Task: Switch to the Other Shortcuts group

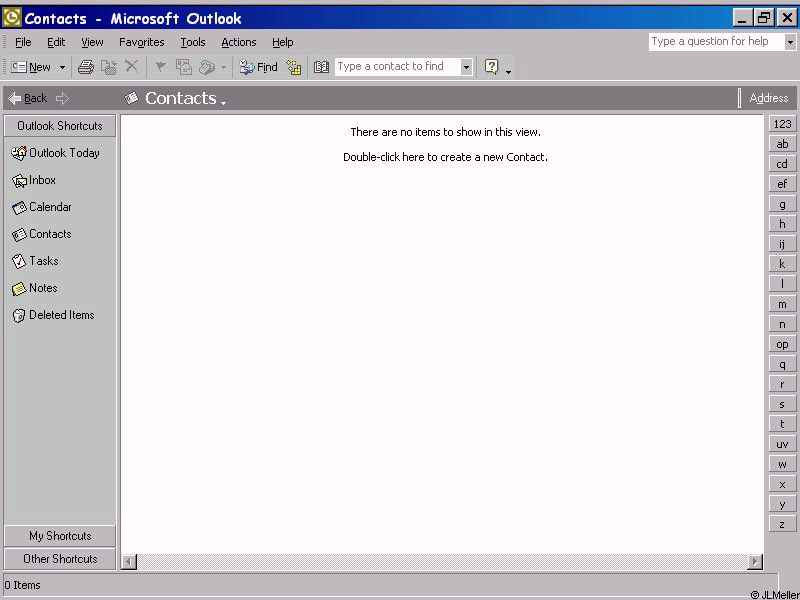Action: (x=60, y=559)
